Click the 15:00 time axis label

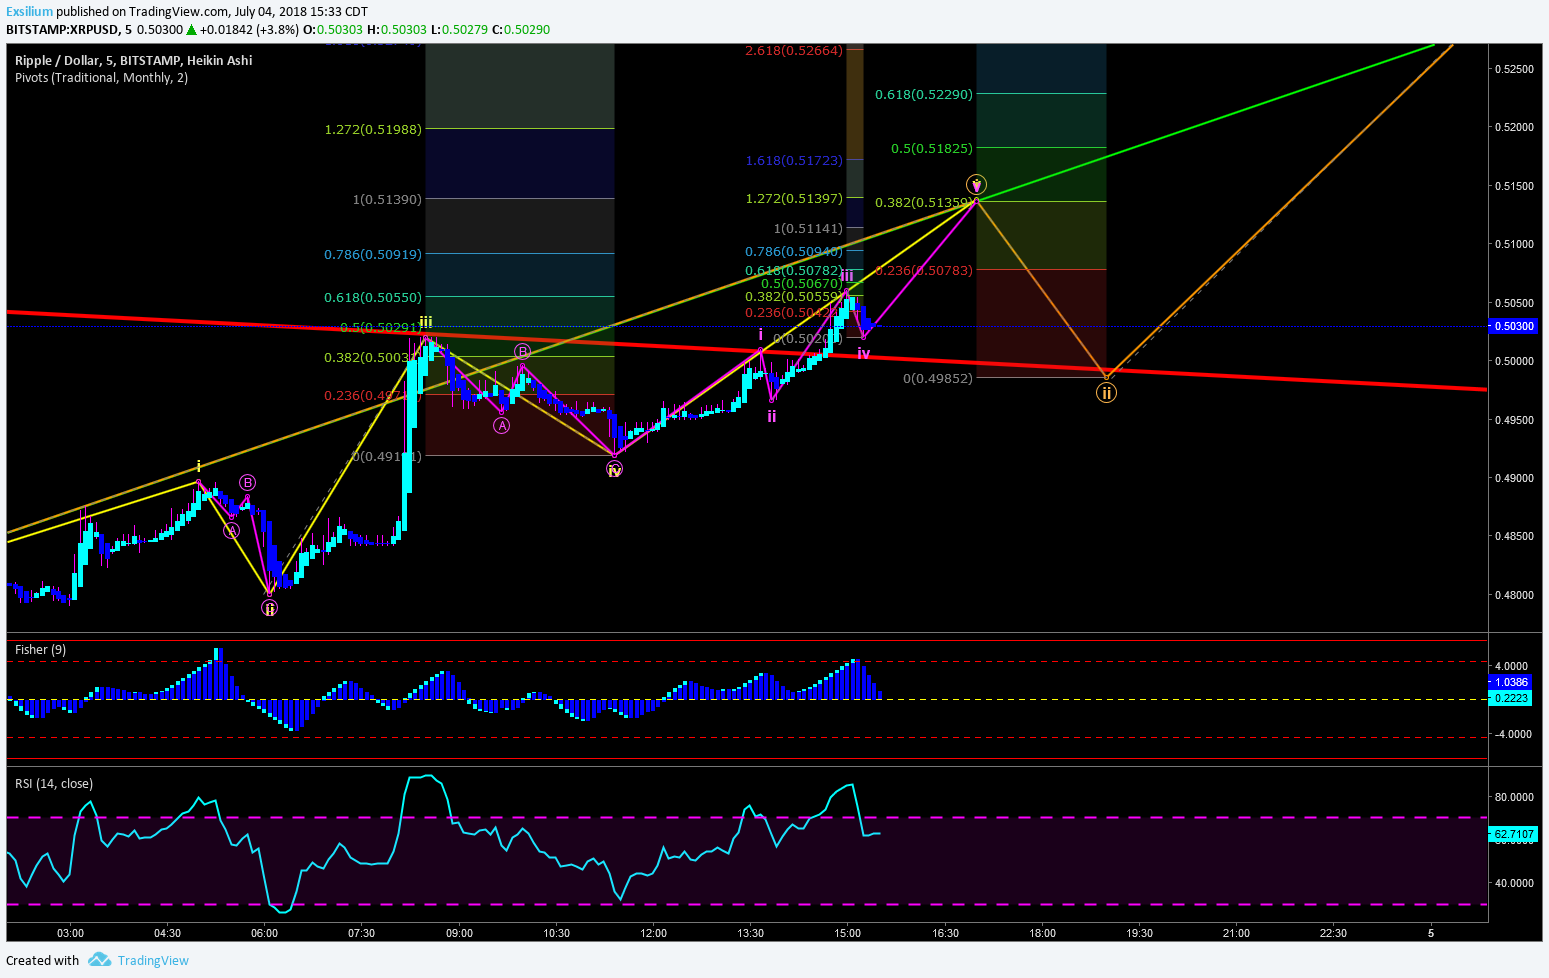(x=847, y=933)
